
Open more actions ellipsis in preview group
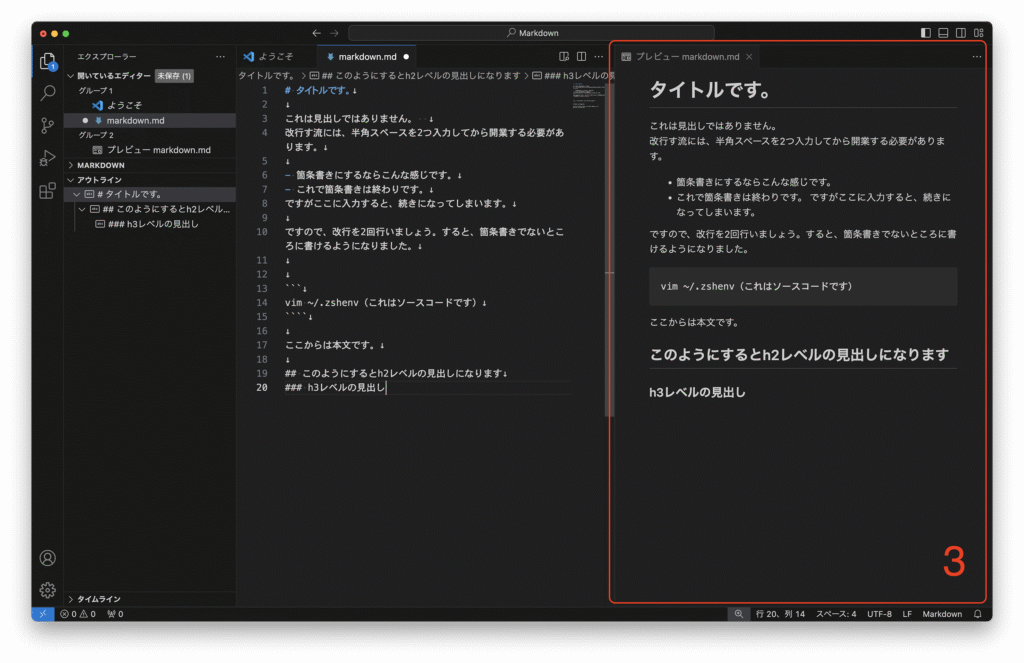[976, 57]
